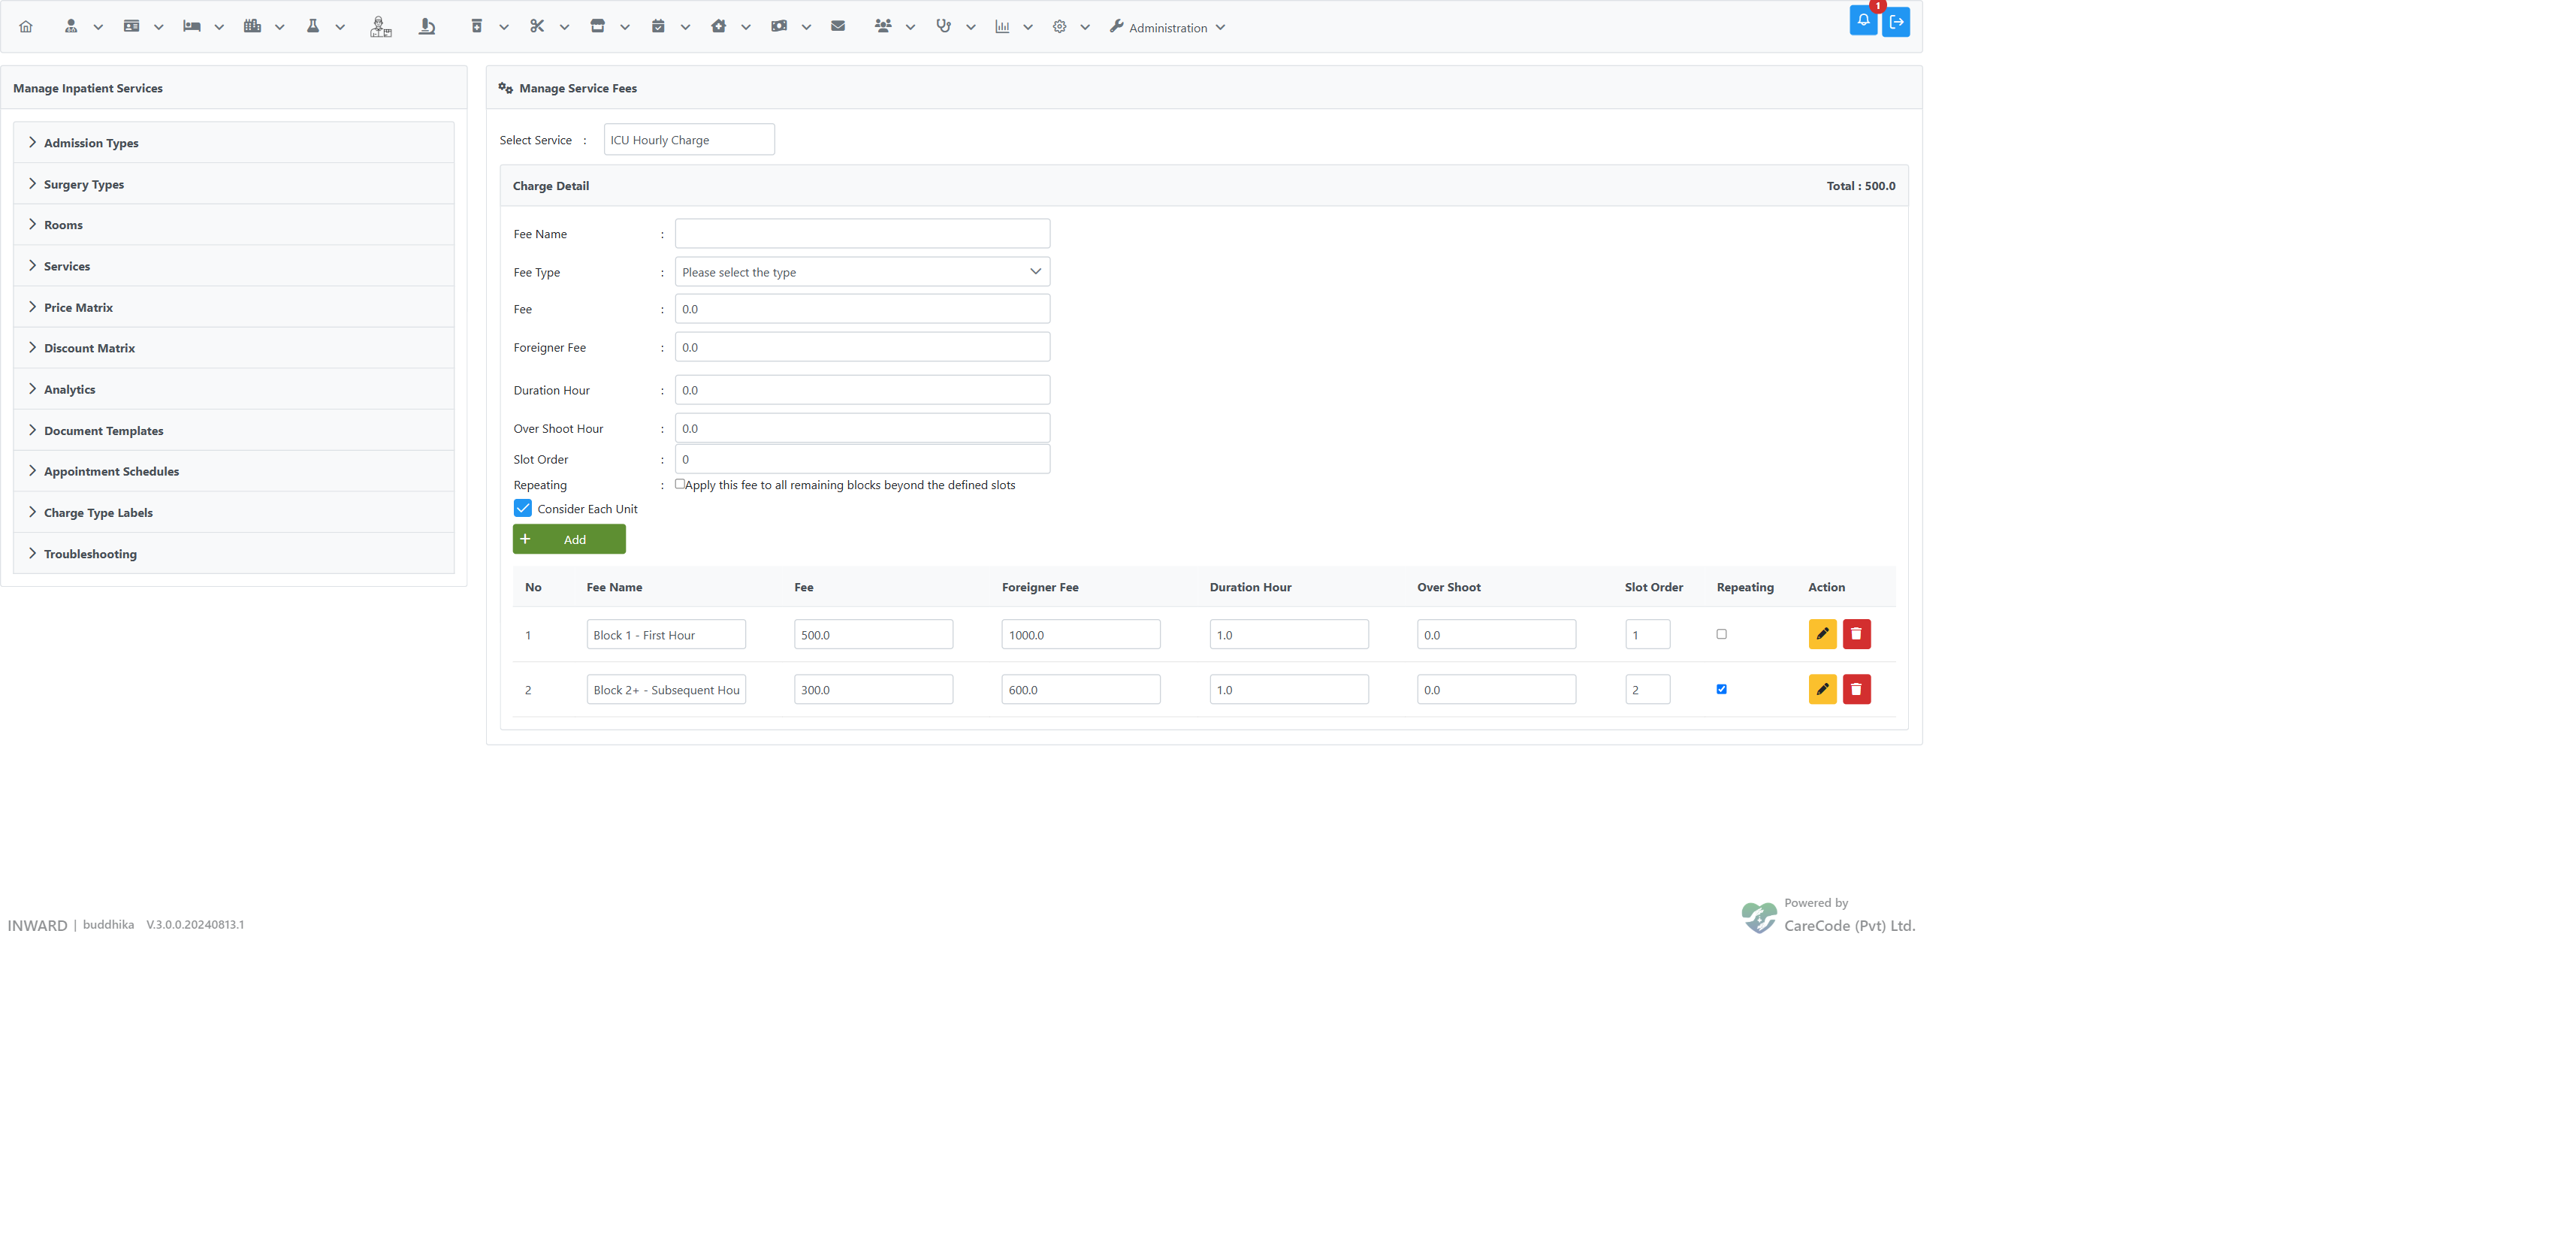Edit Block 1 - First Hour row pencil icon
This screenshot has height=1242, width=2576.
click(1823, 634)
